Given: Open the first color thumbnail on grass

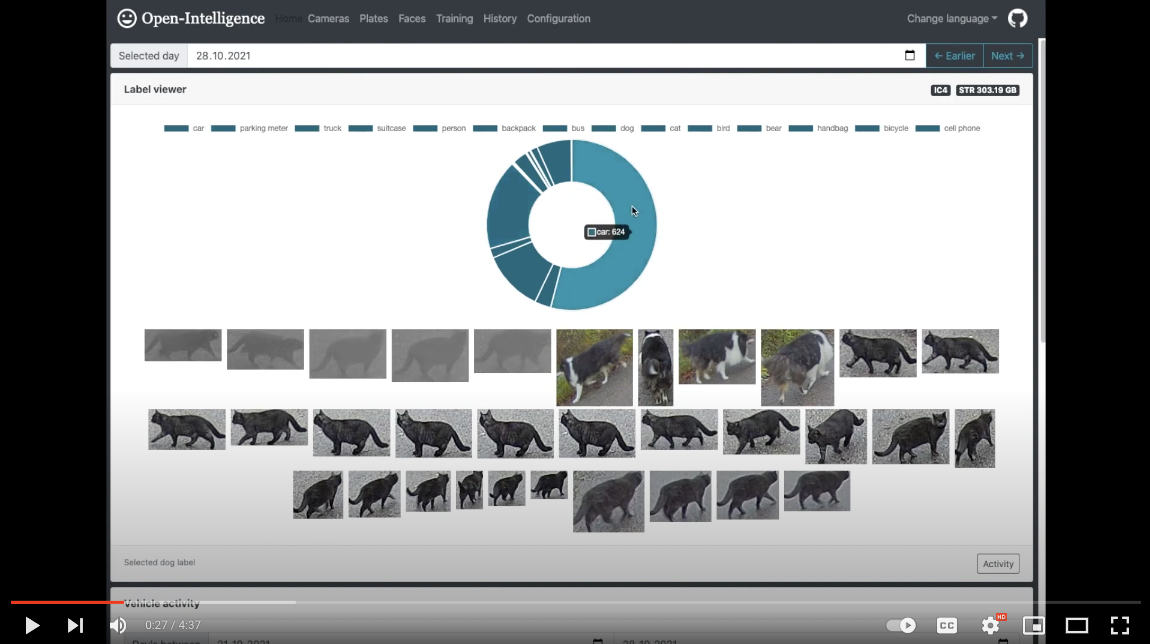Looking at the screenshot, I should [594, 367].
